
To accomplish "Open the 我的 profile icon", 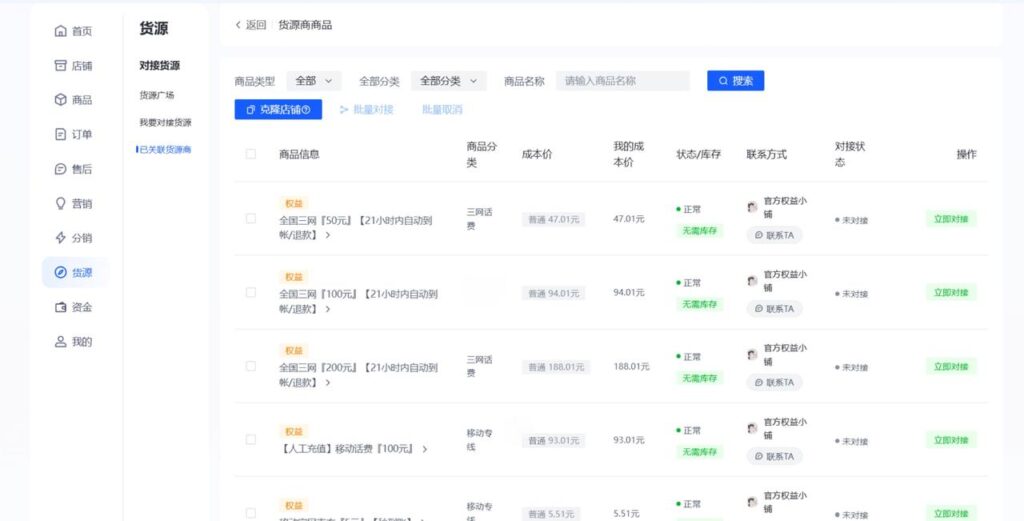I will pyautogui.click(x=61, y=341).
